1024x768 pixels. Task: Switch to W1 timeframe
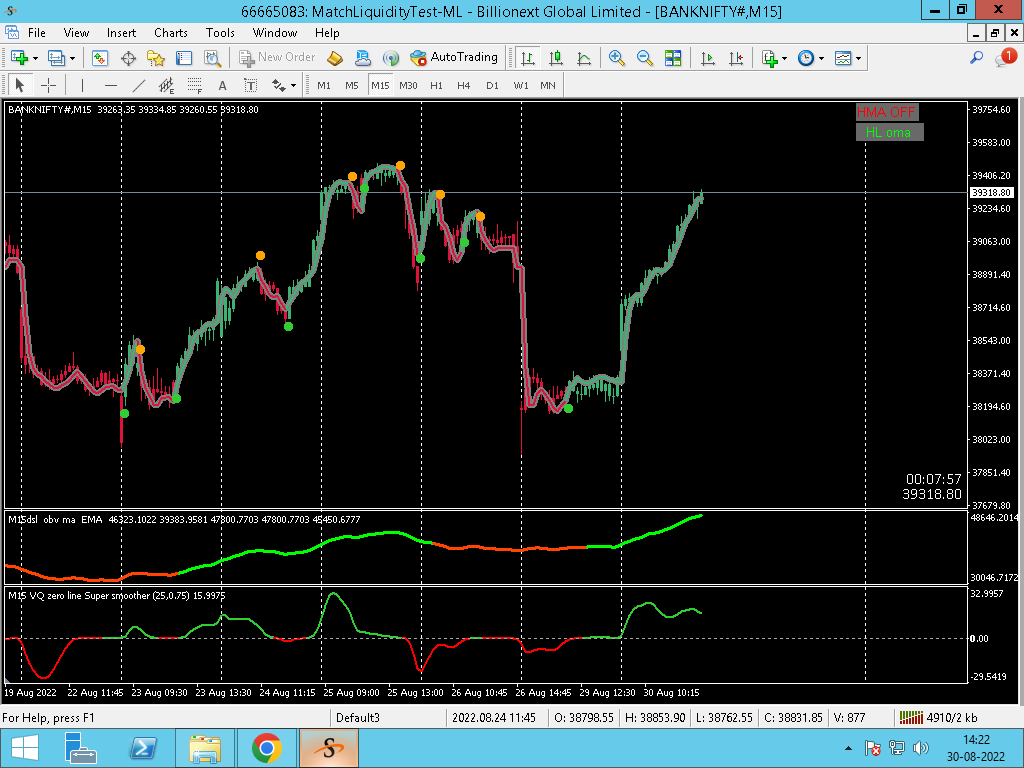(x=521, y=86)
